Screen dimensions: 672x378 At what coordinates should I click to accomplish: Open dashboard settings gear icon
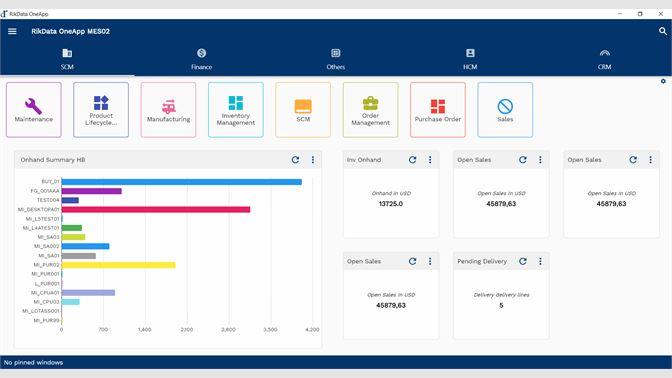pos(663,81)
